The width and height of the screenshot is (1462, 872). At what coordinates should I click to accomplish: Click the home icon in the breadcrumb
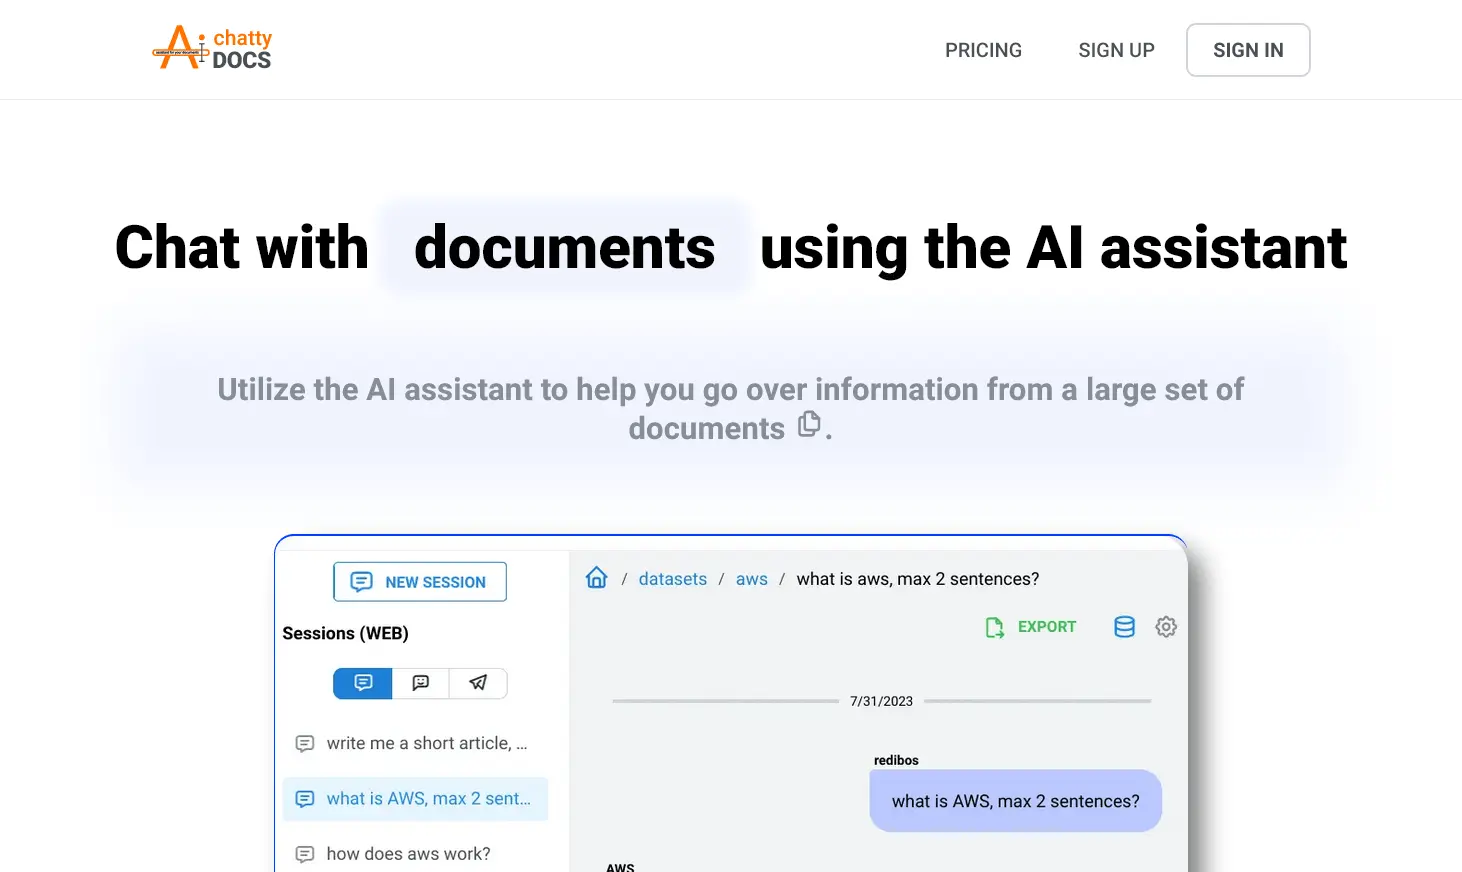(x=596, y=577)
